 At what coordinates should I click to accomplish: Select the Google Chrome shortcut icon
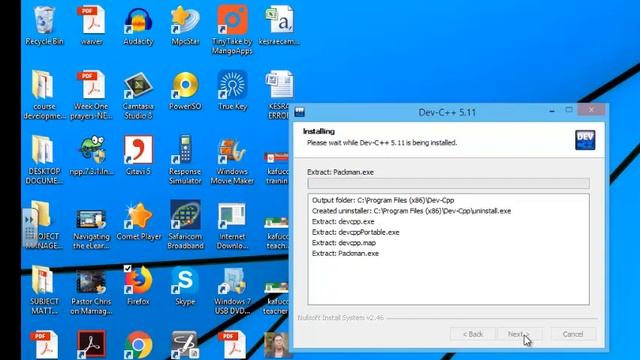point(138,345)
